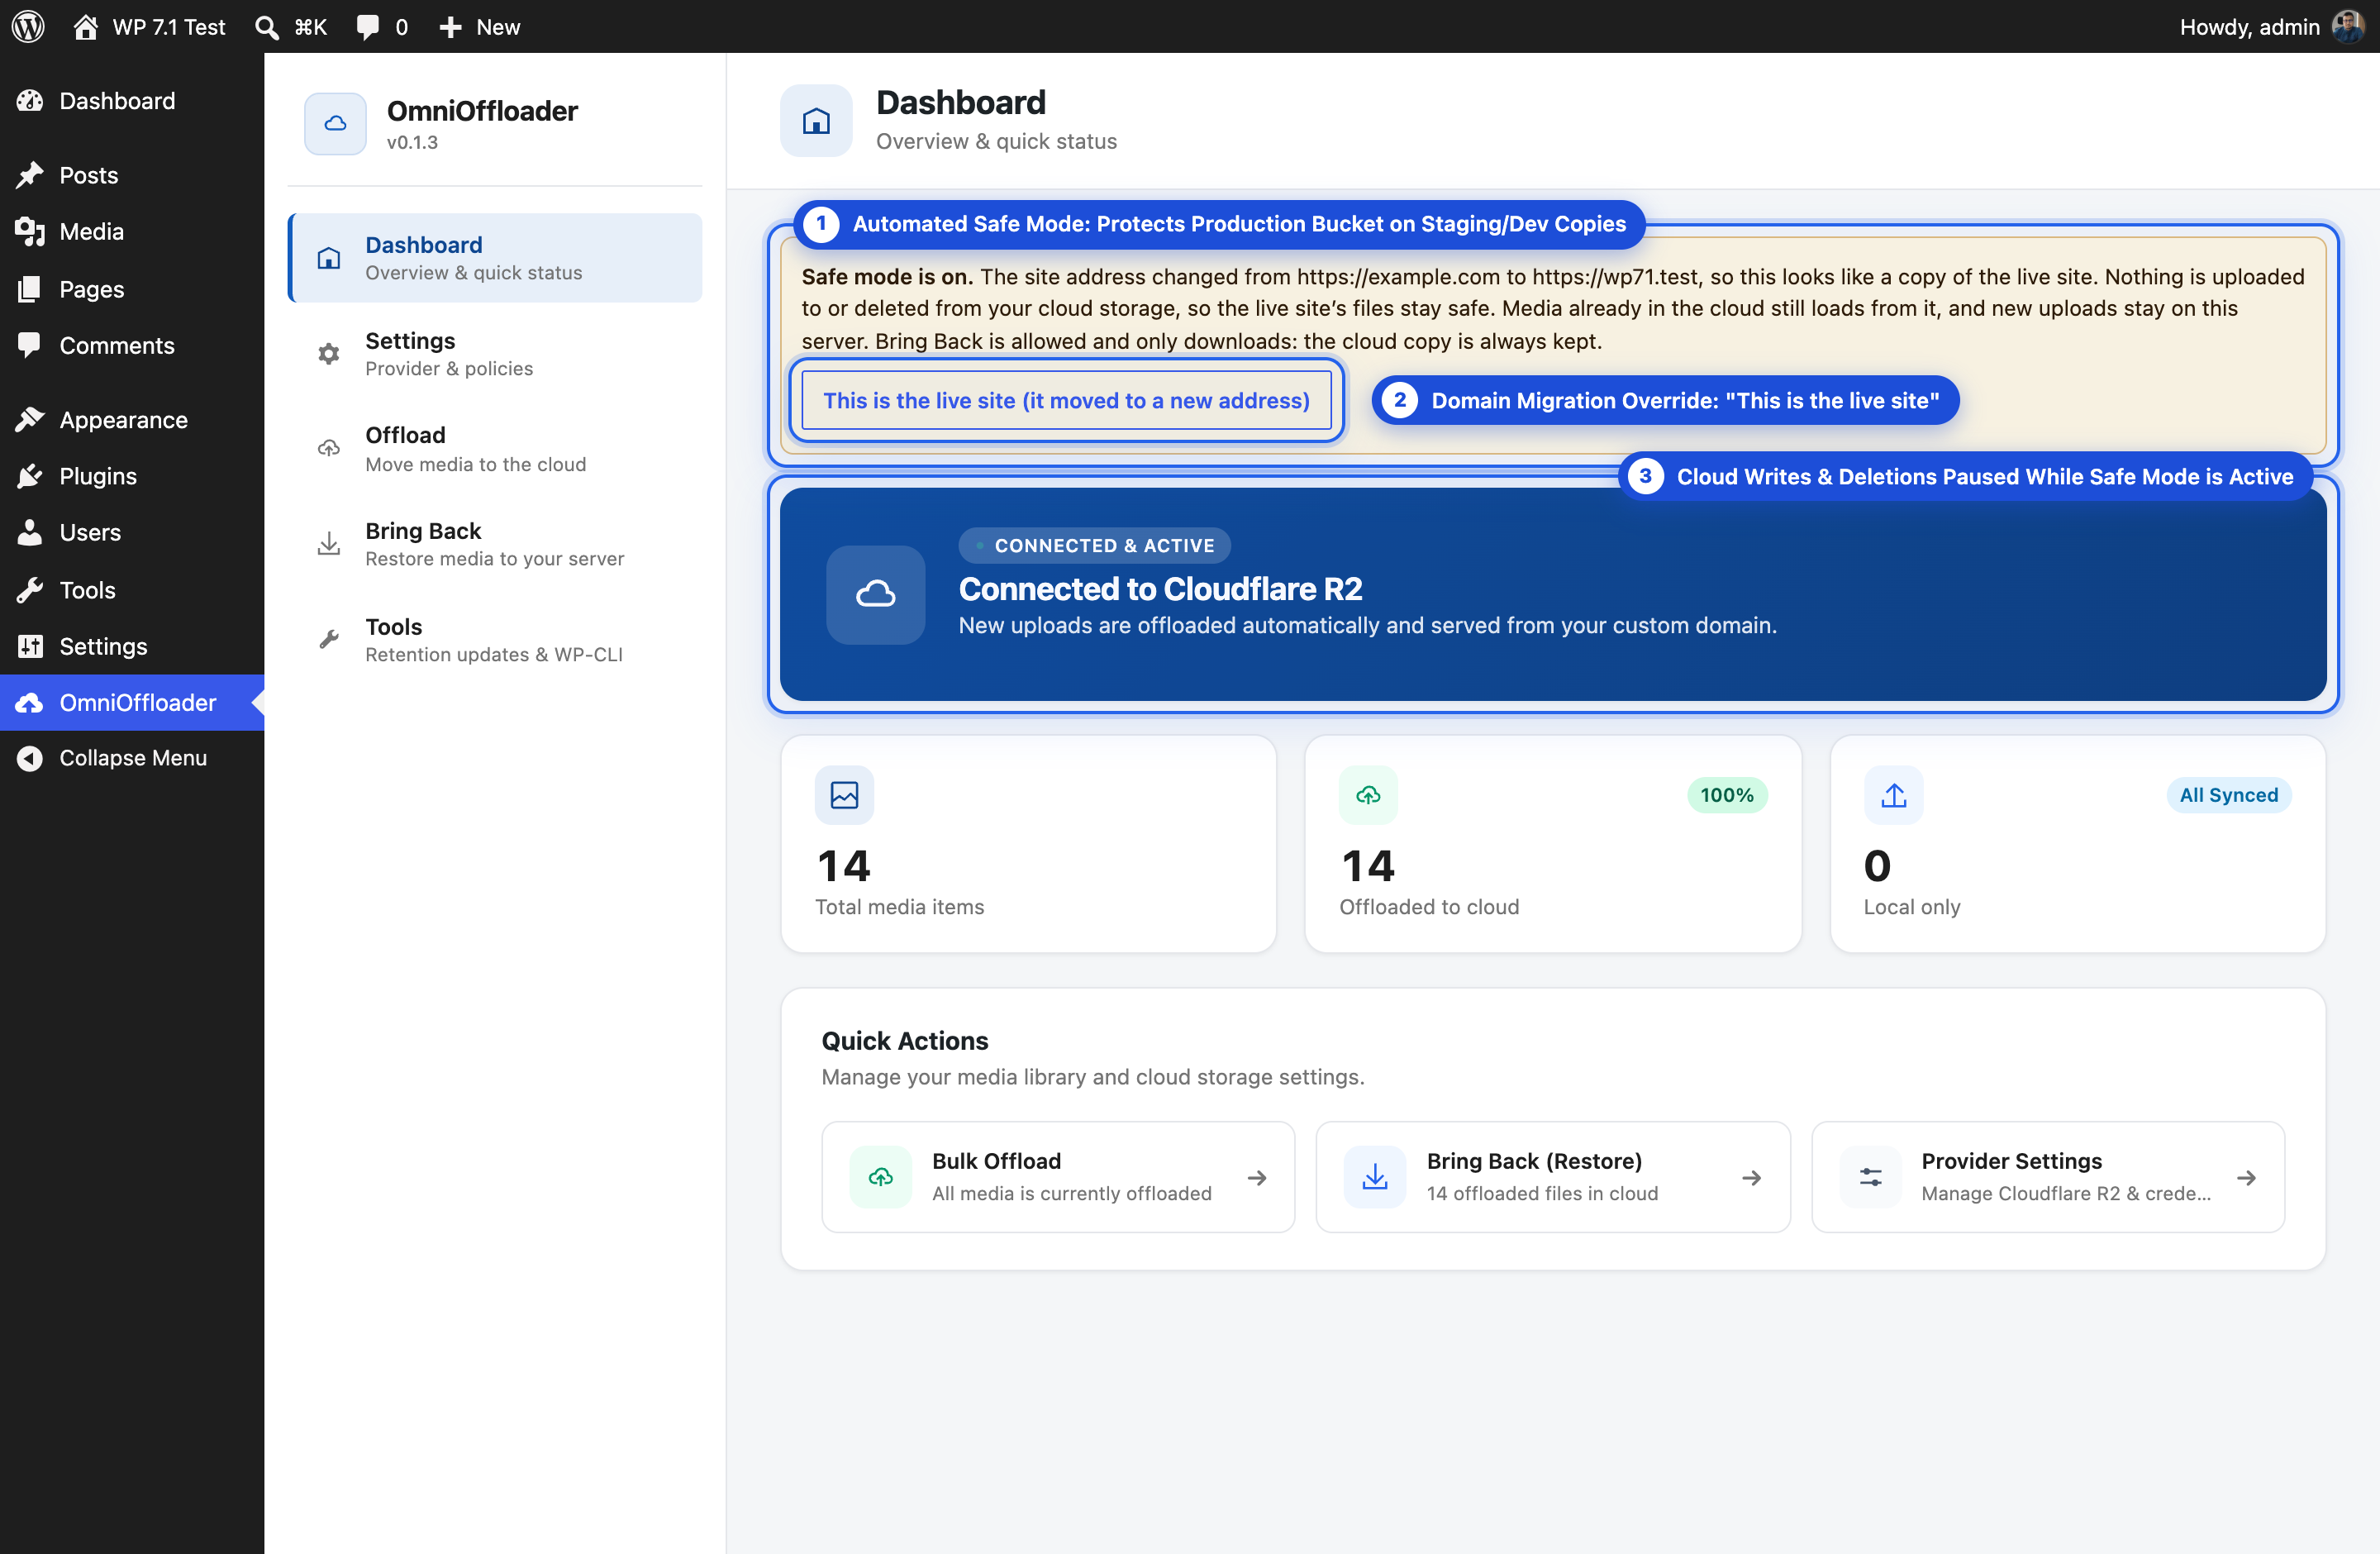The width and height of the screenshot is (2380, 1554).
Task: Click This is the live site button
Action: 1066,400
